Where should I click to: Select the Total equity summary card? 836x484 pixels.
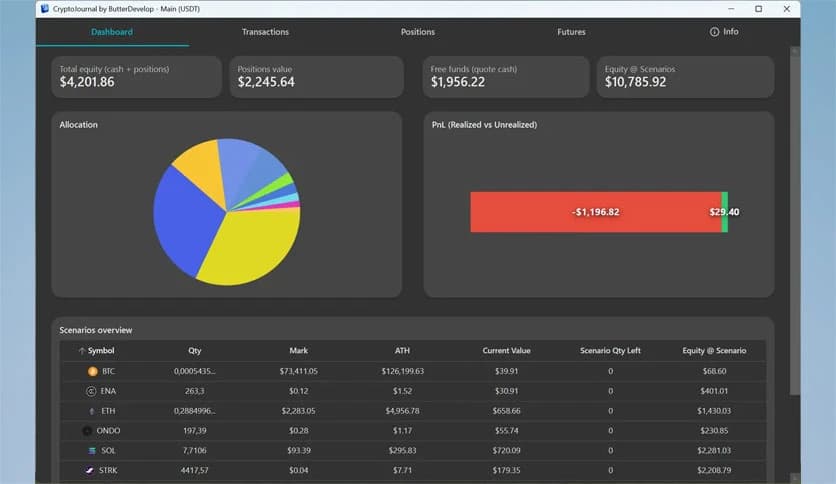pyautogui.click(x=136, y=76)
